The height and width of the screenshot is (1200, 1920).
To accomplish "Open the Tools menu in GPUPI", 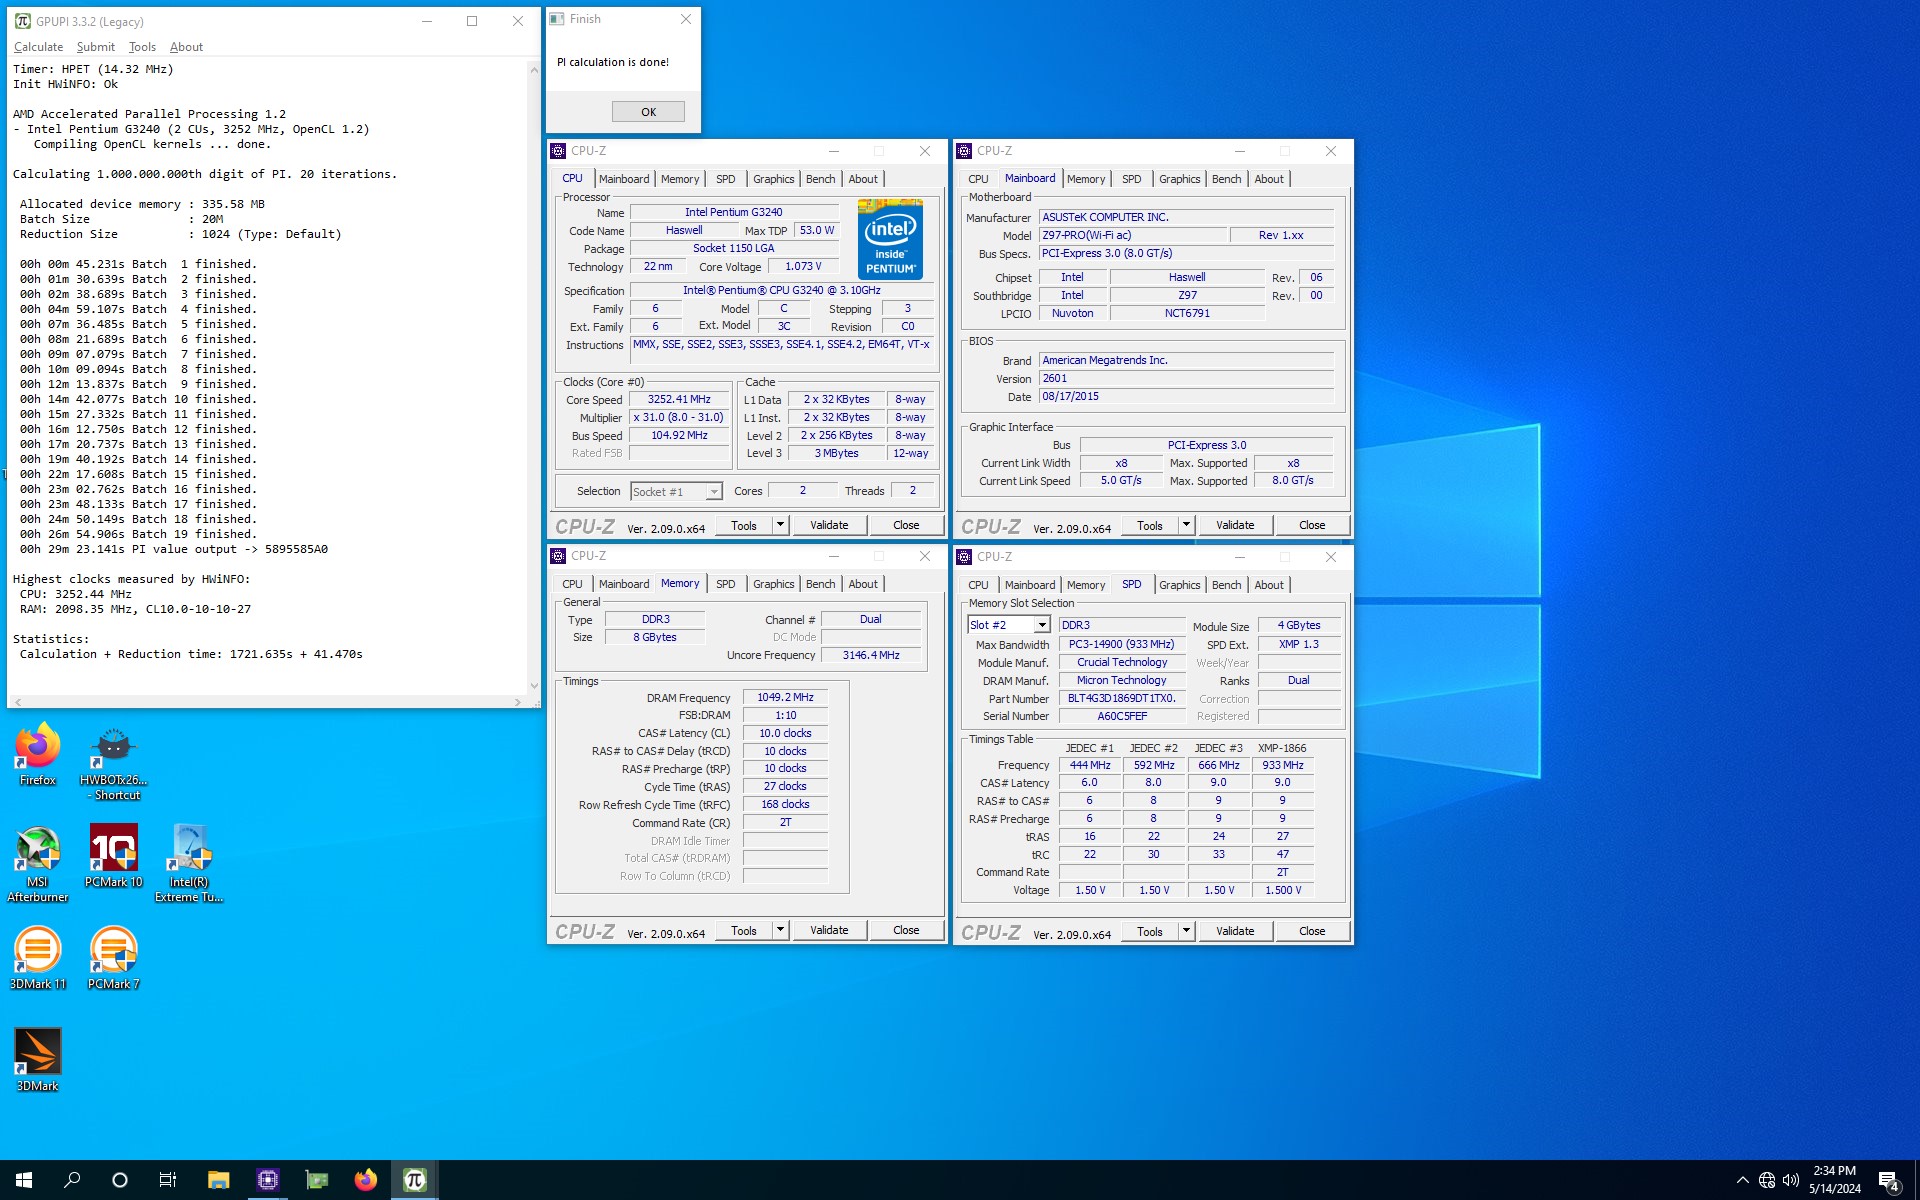I will (x=142, y=47).
